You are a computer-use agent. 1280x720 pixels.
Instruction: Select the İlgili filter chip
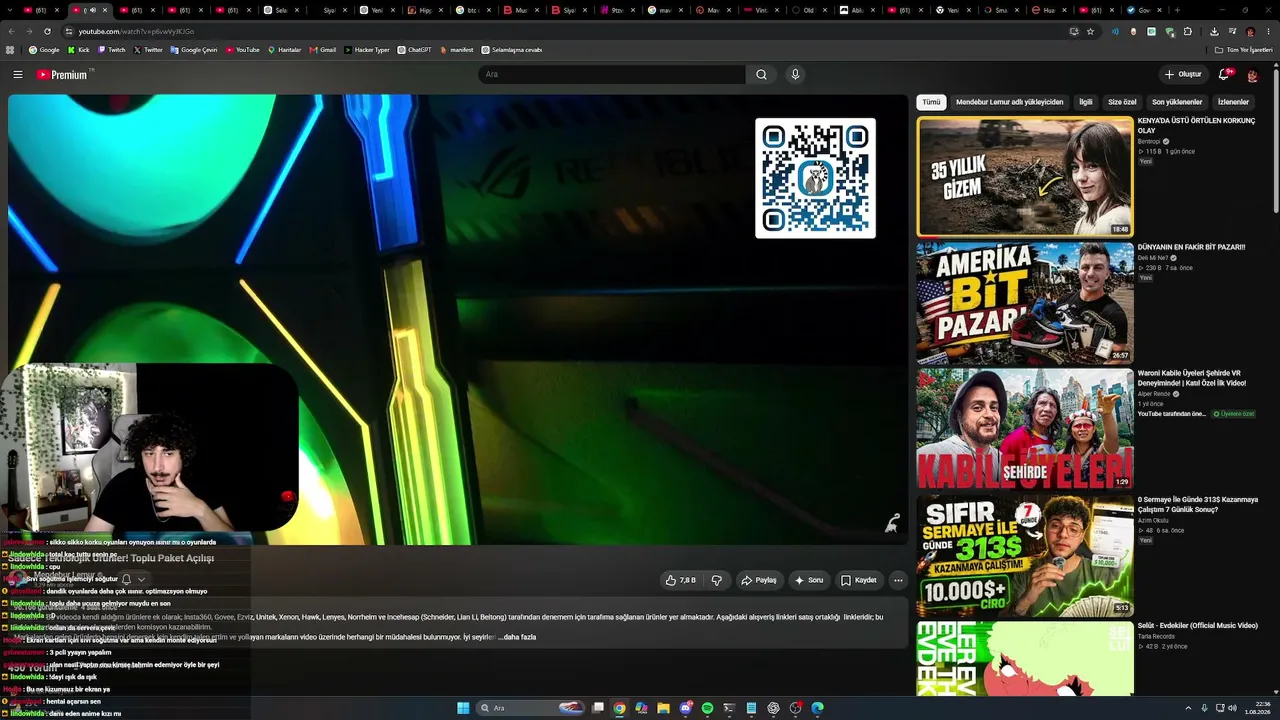click(x=1085, y=102)
